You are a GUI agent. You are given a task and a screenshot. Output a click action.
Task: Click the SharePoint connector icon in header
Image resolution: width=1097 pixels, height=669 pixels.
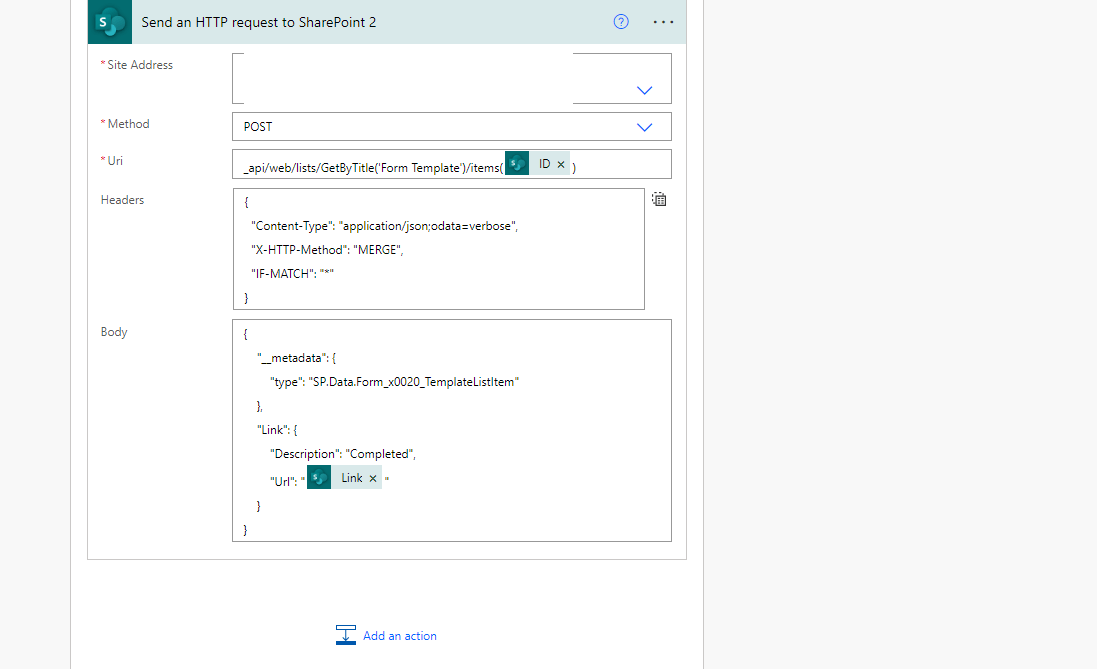[x=110, y=22]
